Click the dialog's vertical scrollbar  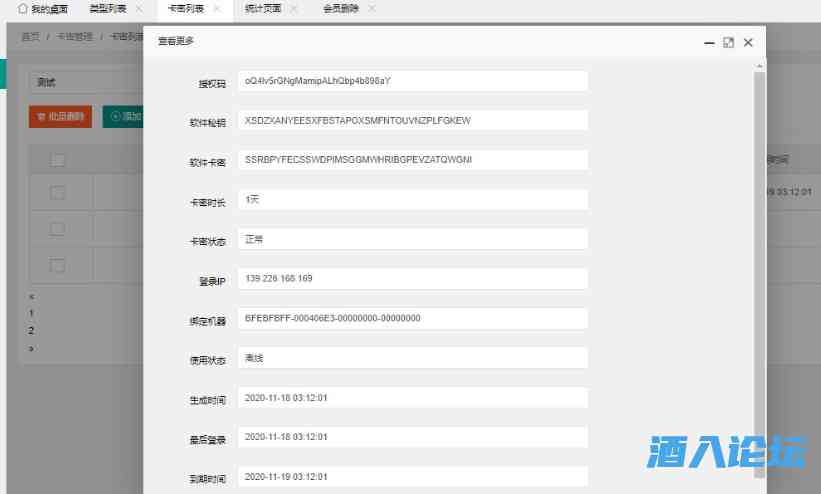click(x=759, y=250)
